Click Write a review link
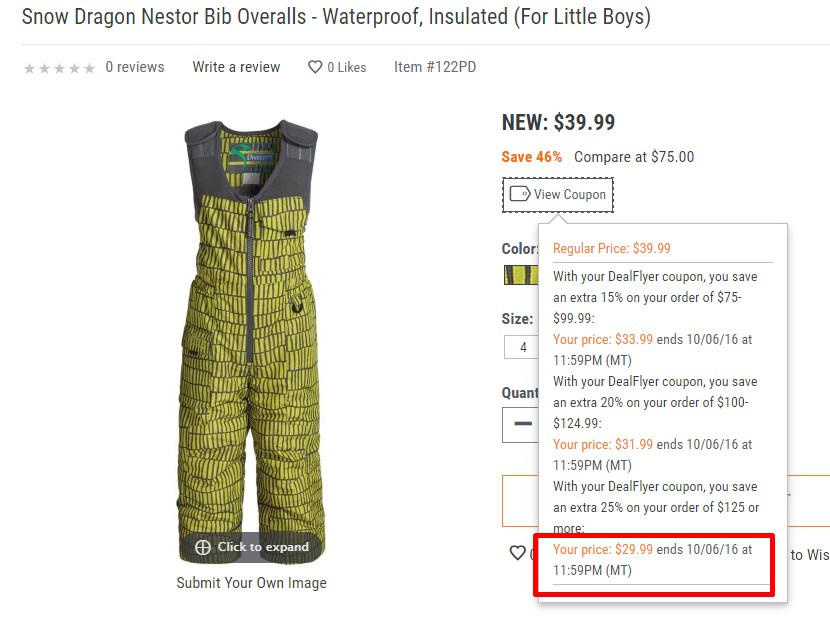 coord(236,67)
